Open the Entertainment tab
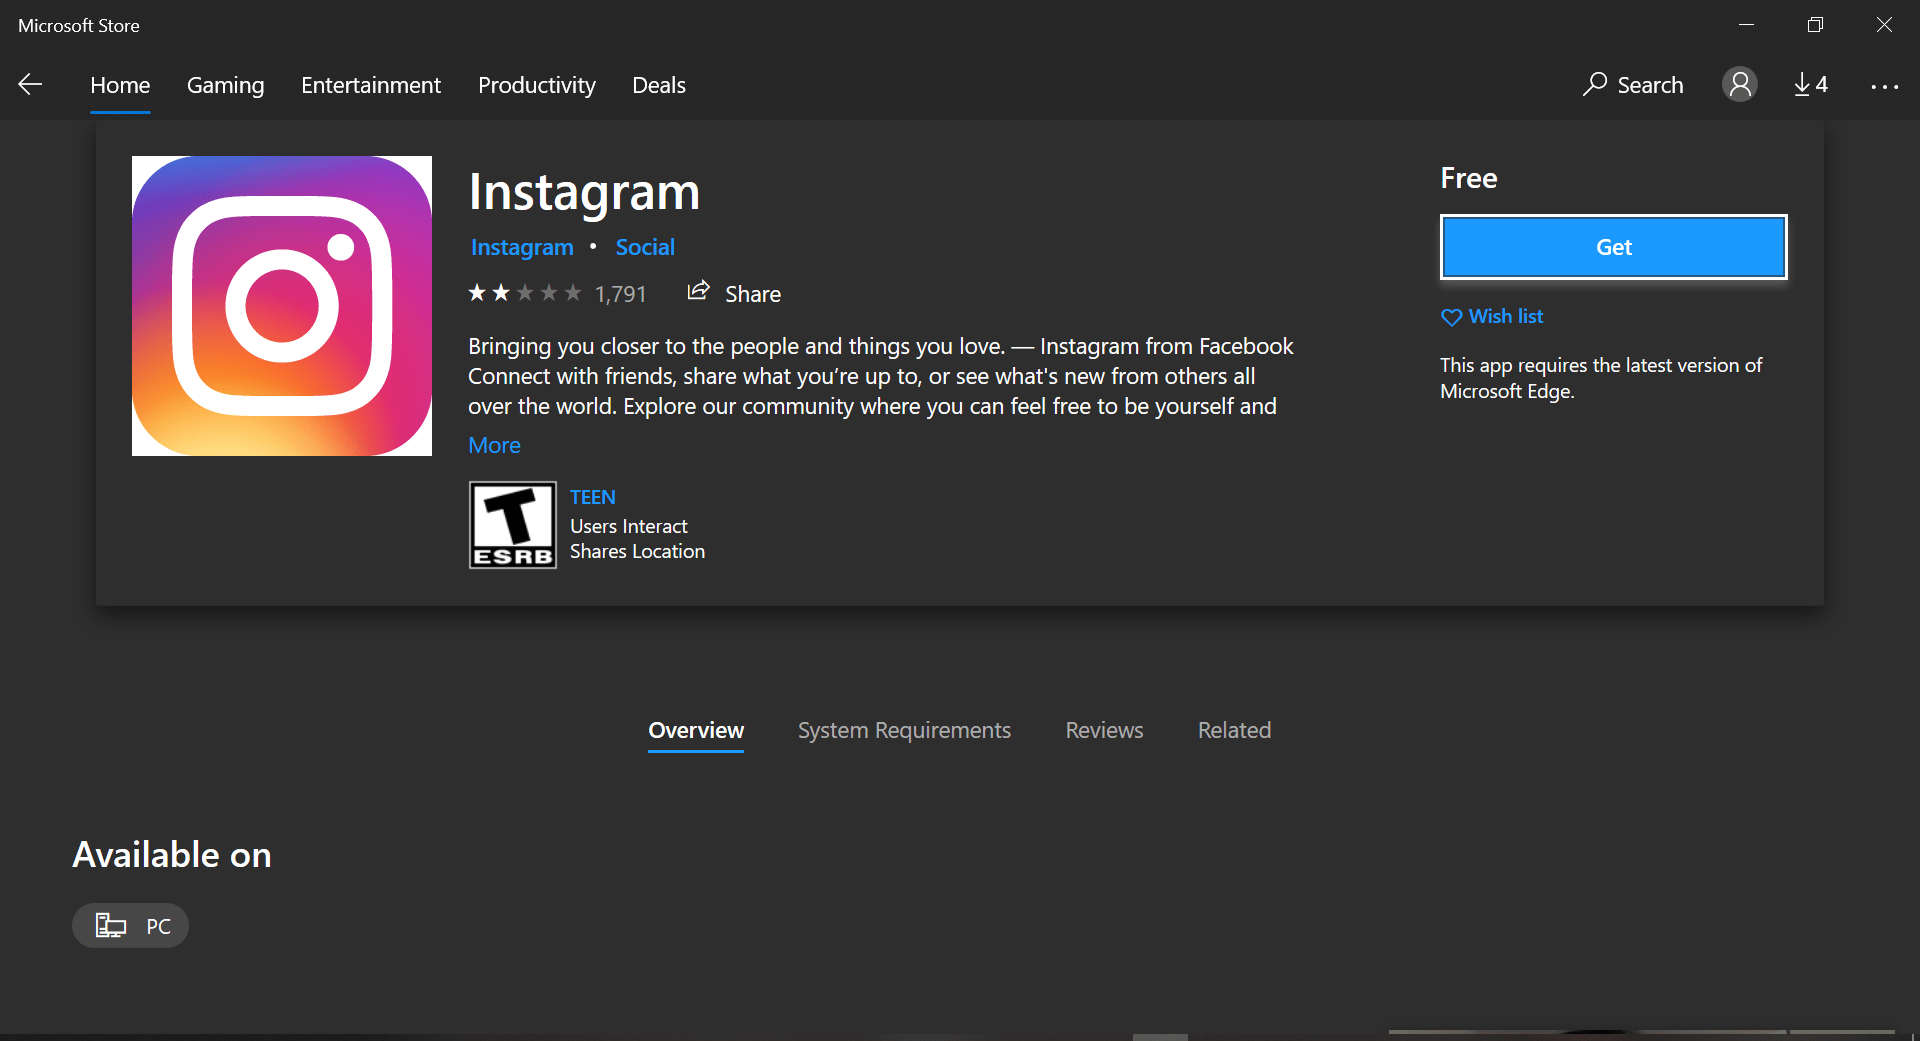1920x1041 pixels. point(371,85)
